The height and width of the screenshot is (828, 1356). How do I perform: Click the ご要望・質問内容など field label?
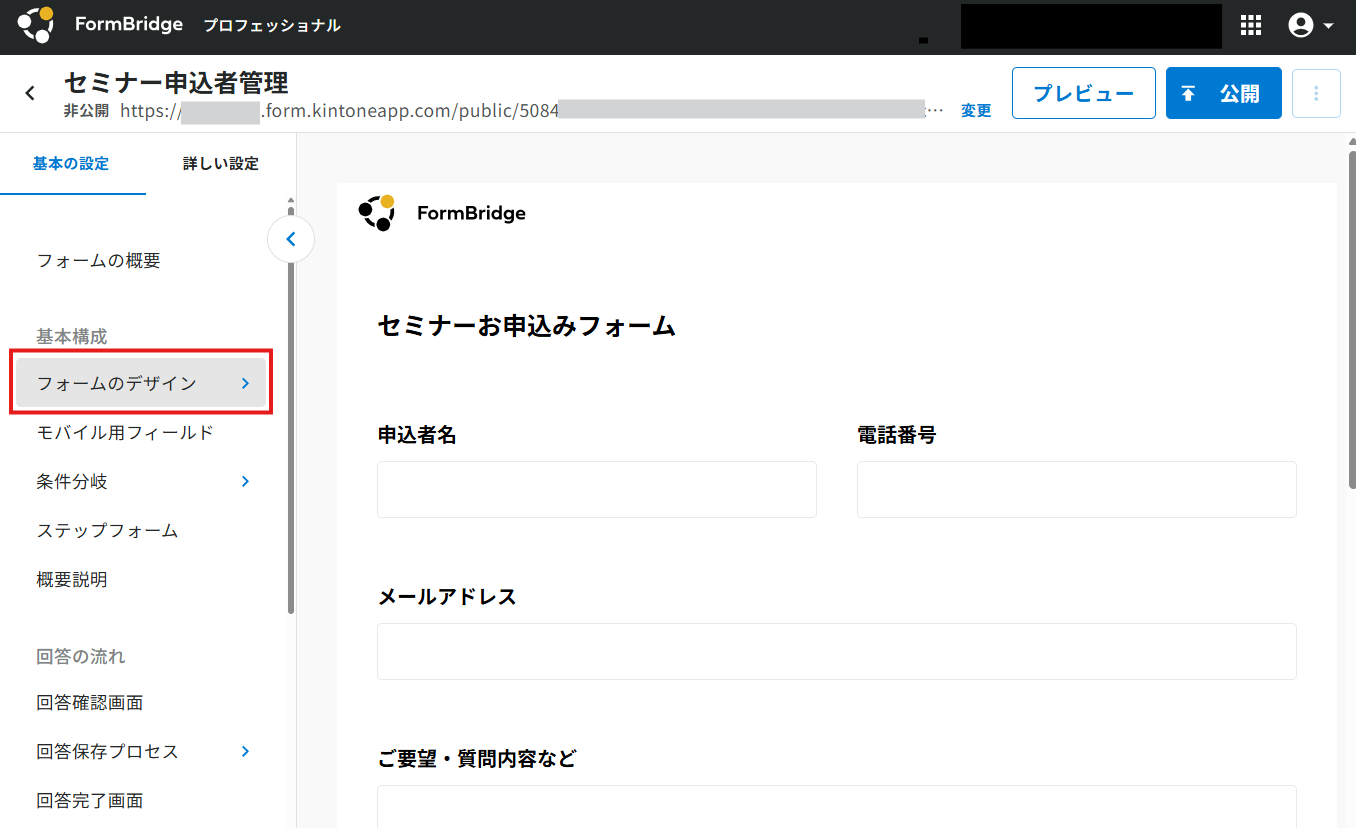pos(477,759)
